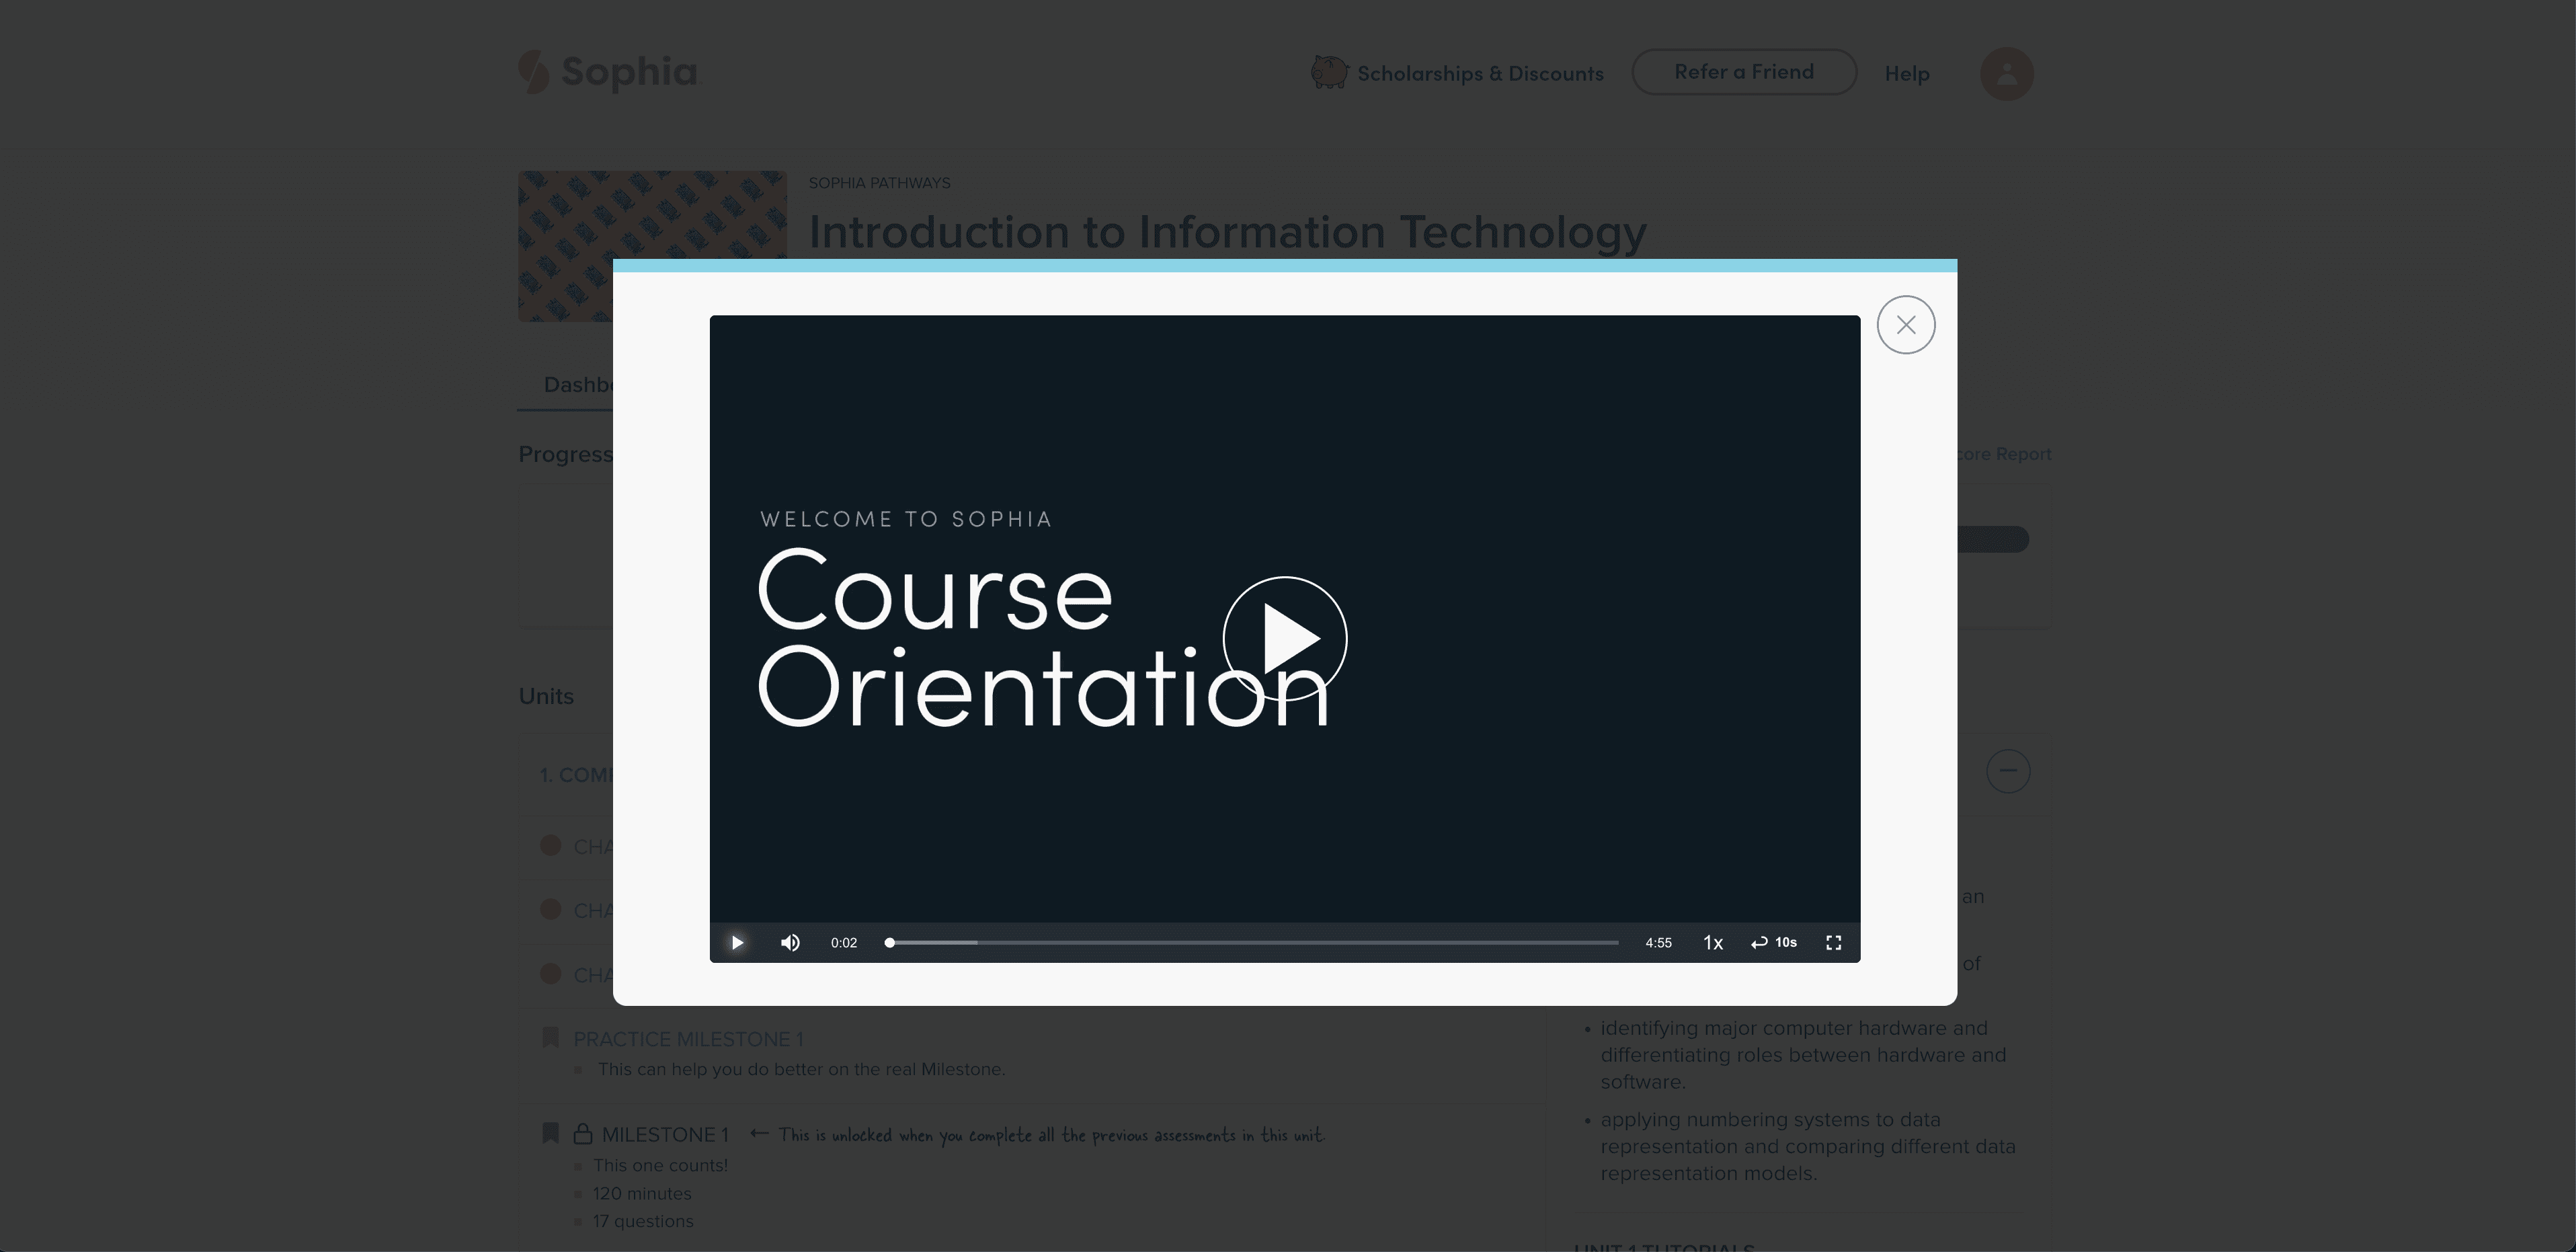Click the SOPHIA PATHWAYS label
This screenshot has width=2576, height=1252.
(880, 183)
